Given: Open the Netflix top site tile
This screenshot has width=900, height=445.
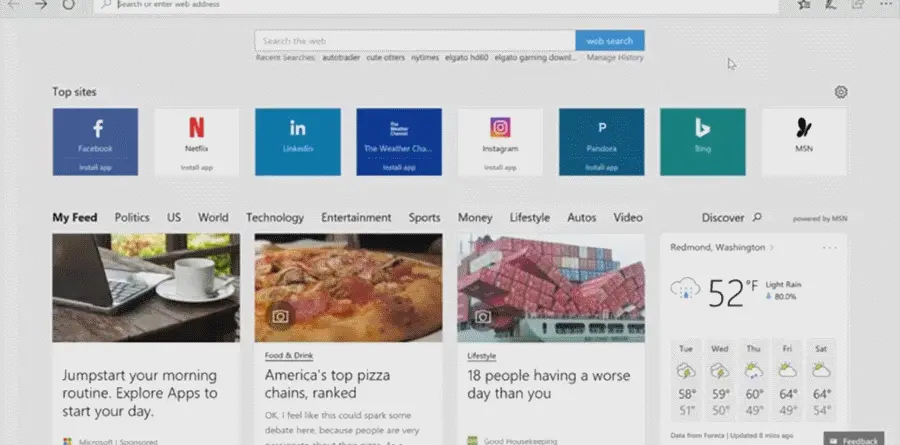Looking at the screenshot, I should [x=196, y=142].
